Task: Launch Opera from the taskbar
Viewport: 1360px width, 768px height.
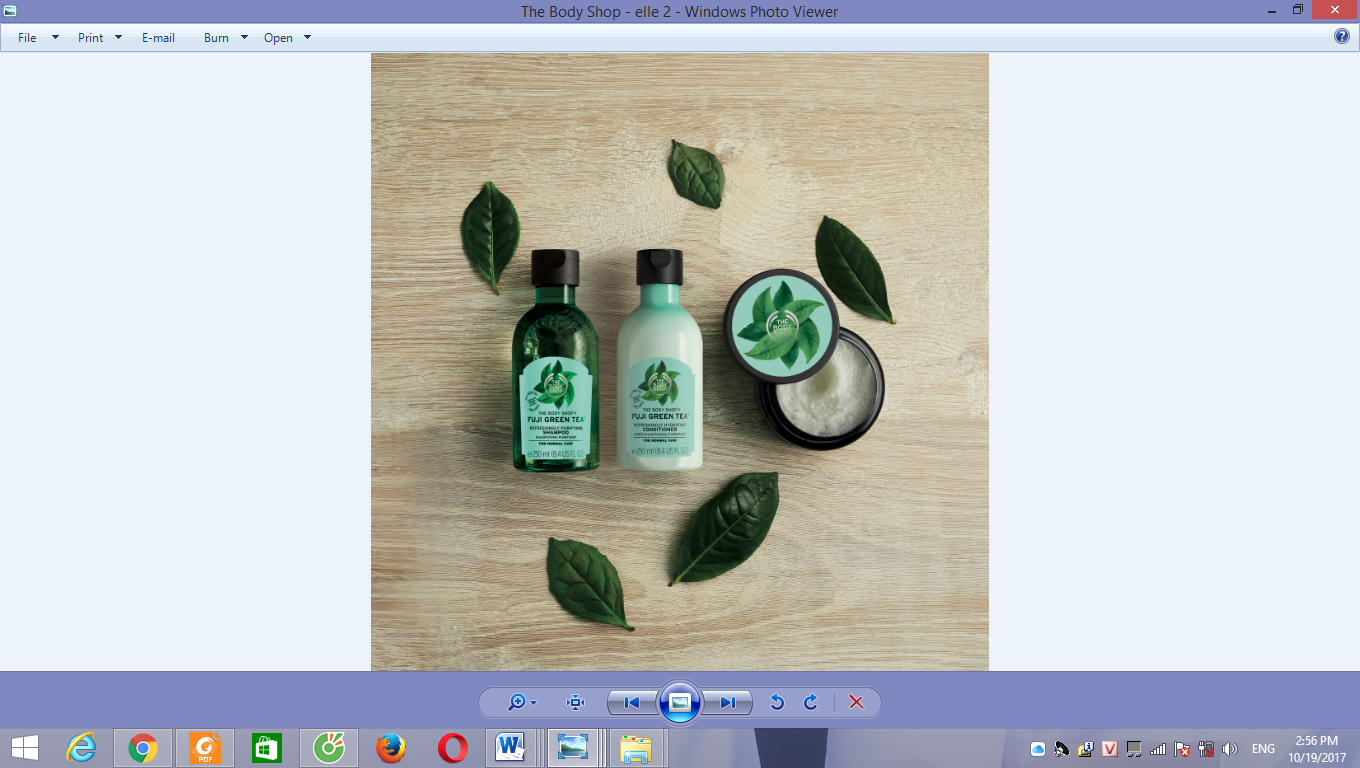Action: [453, 748]
